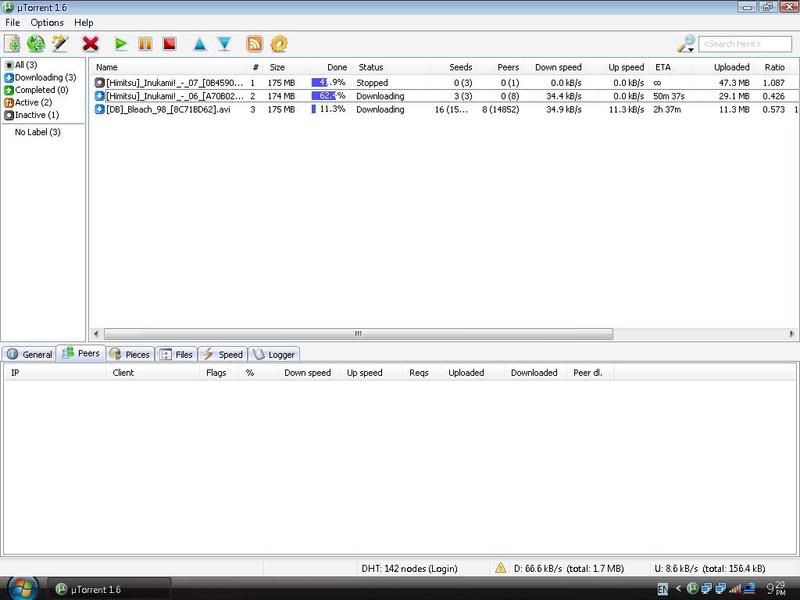Switch to the Files tab
800x600 pixels.
click(x=176, y=354)
